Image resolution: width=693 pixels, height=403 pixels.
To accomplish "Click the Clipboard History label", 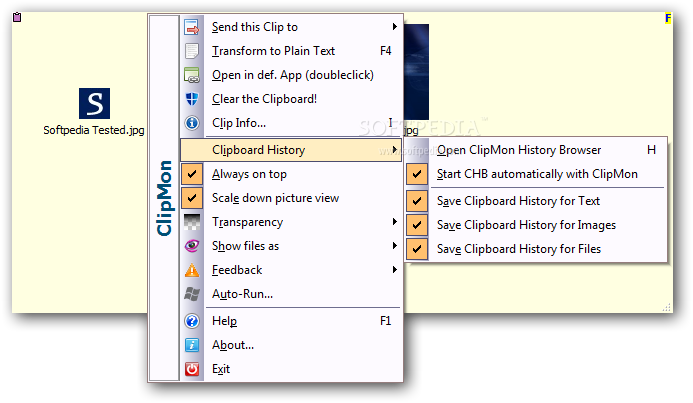I will click(259, 150).
